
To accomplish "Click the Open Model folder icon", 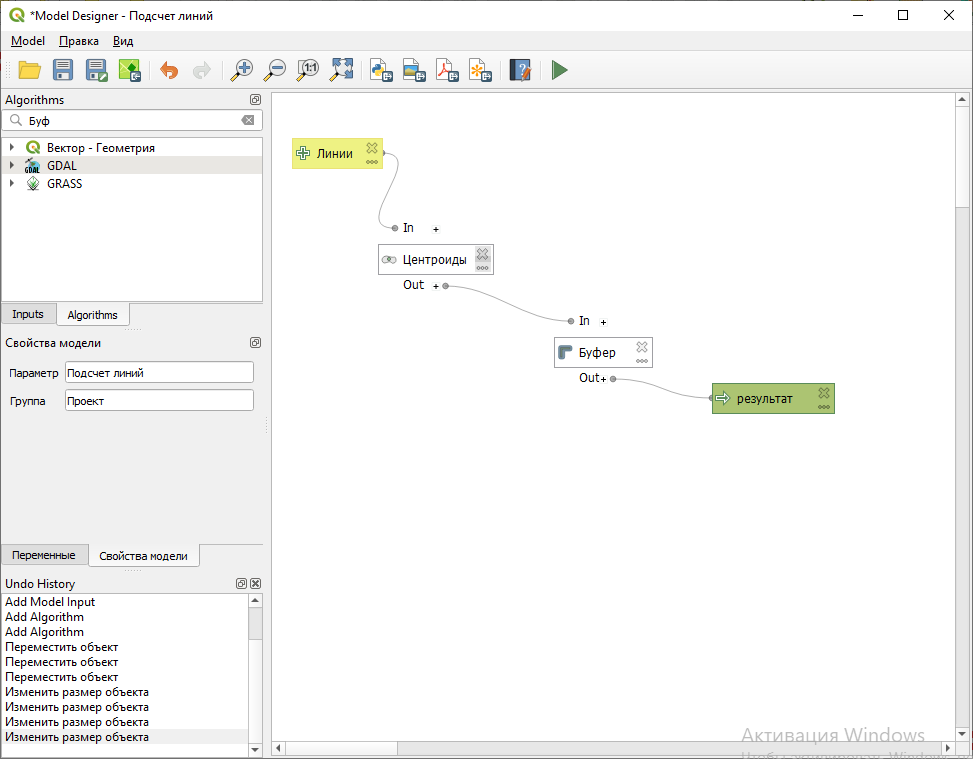I will pyautogui.click(x=29, y=70).
